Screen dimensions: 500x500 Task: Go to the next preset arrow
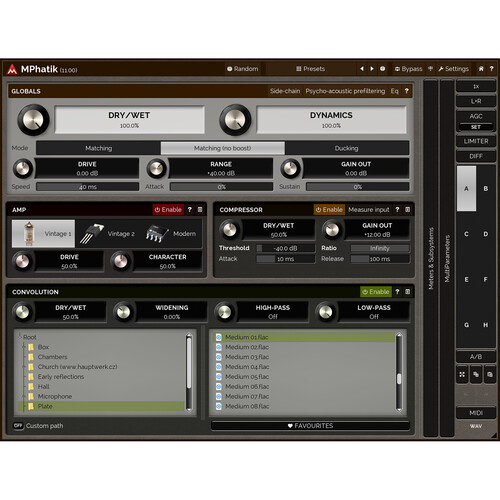pyautogui.click(x=372, y=69)
